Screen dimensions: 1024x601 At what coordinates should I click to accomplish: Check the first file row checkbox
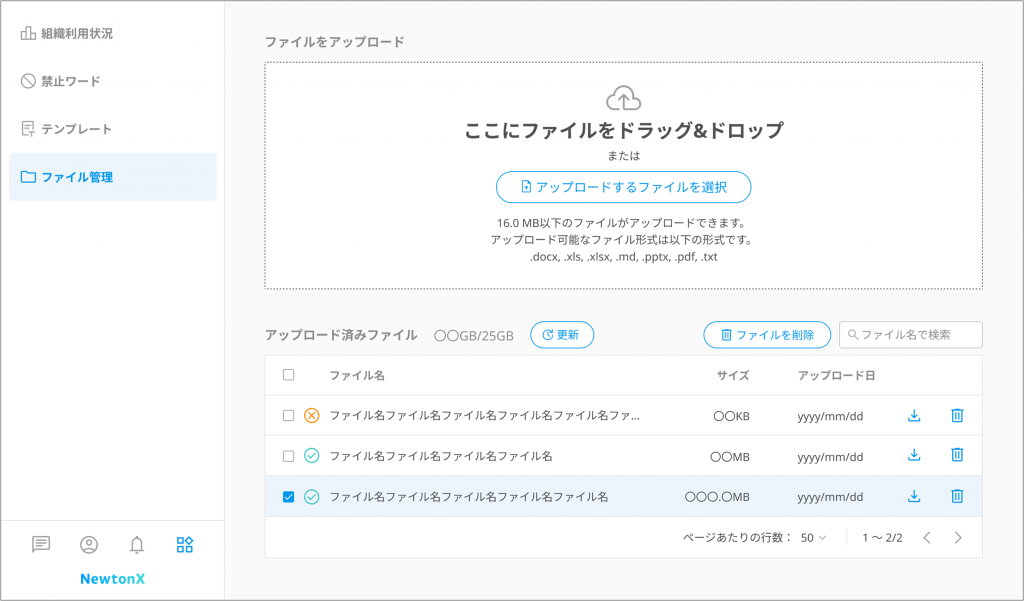click(x=289, y=415)
